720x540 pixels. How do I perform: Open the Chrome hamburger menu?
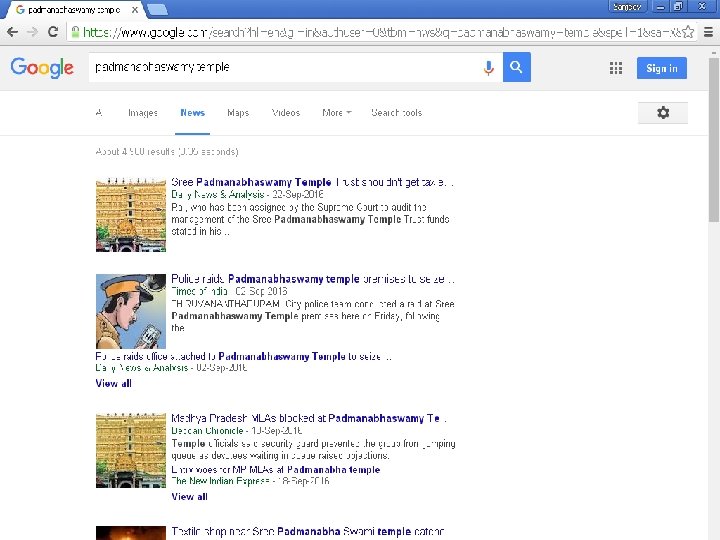tap(709, 32)
